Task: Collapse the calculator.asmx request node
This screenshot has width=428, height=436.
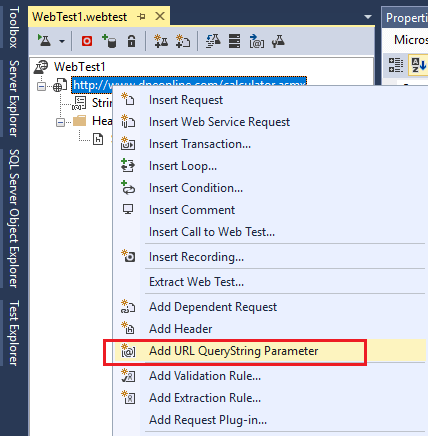Action: (x=41, y=87)
